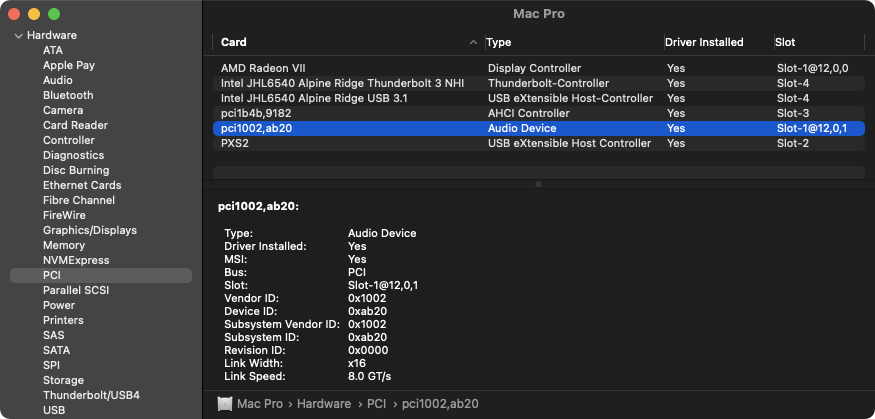Click the Device ID value 0xab20
Screen dimensions: 875x419
tap(367, 312)
